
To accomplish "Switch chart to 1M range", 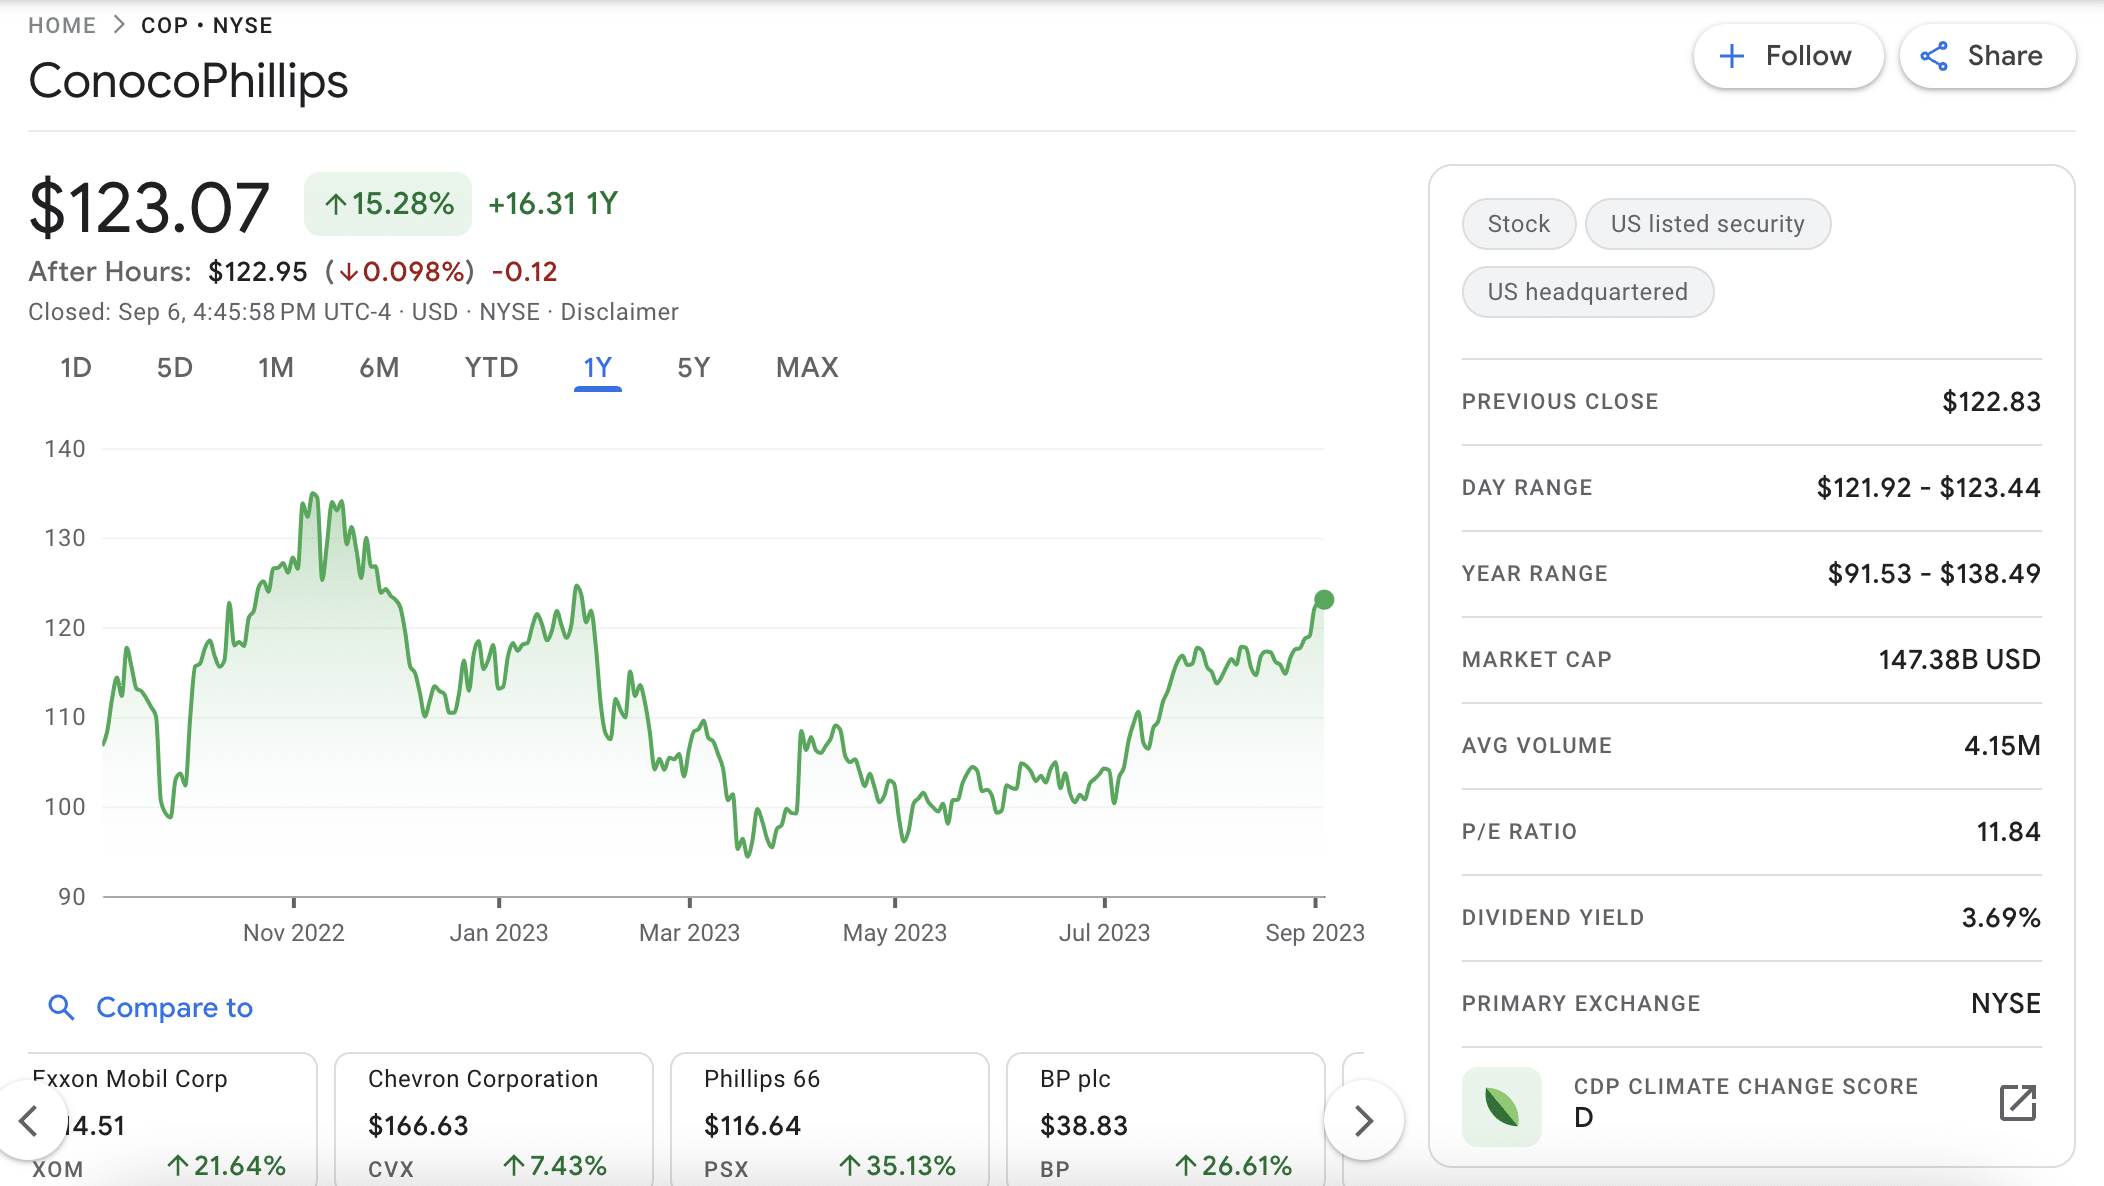I will [x=276, y=368].
